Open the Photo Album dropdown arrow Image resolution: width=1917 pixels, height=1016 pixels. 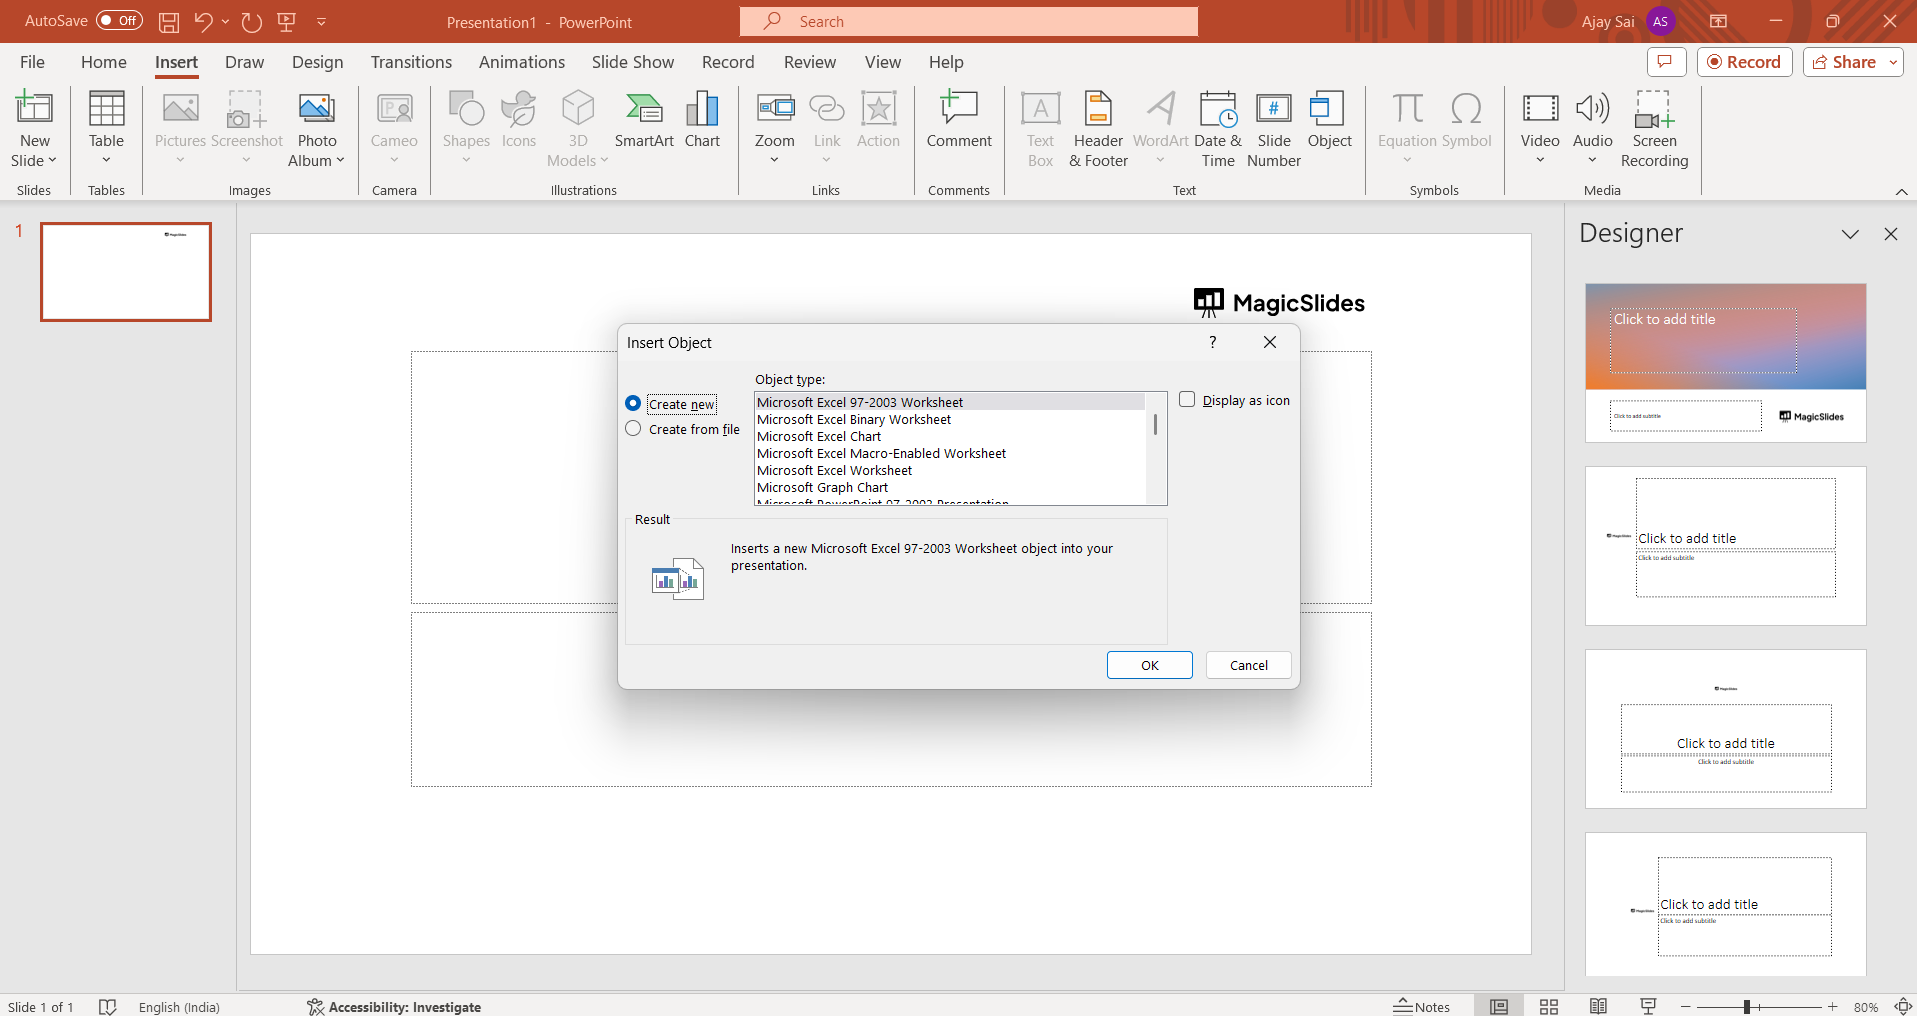point(340,161)
